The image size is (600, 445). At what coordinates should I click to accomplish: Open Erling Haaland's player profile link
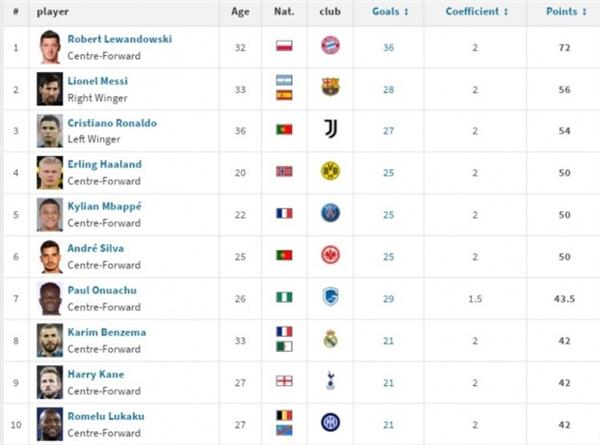(x=104, y=164)
